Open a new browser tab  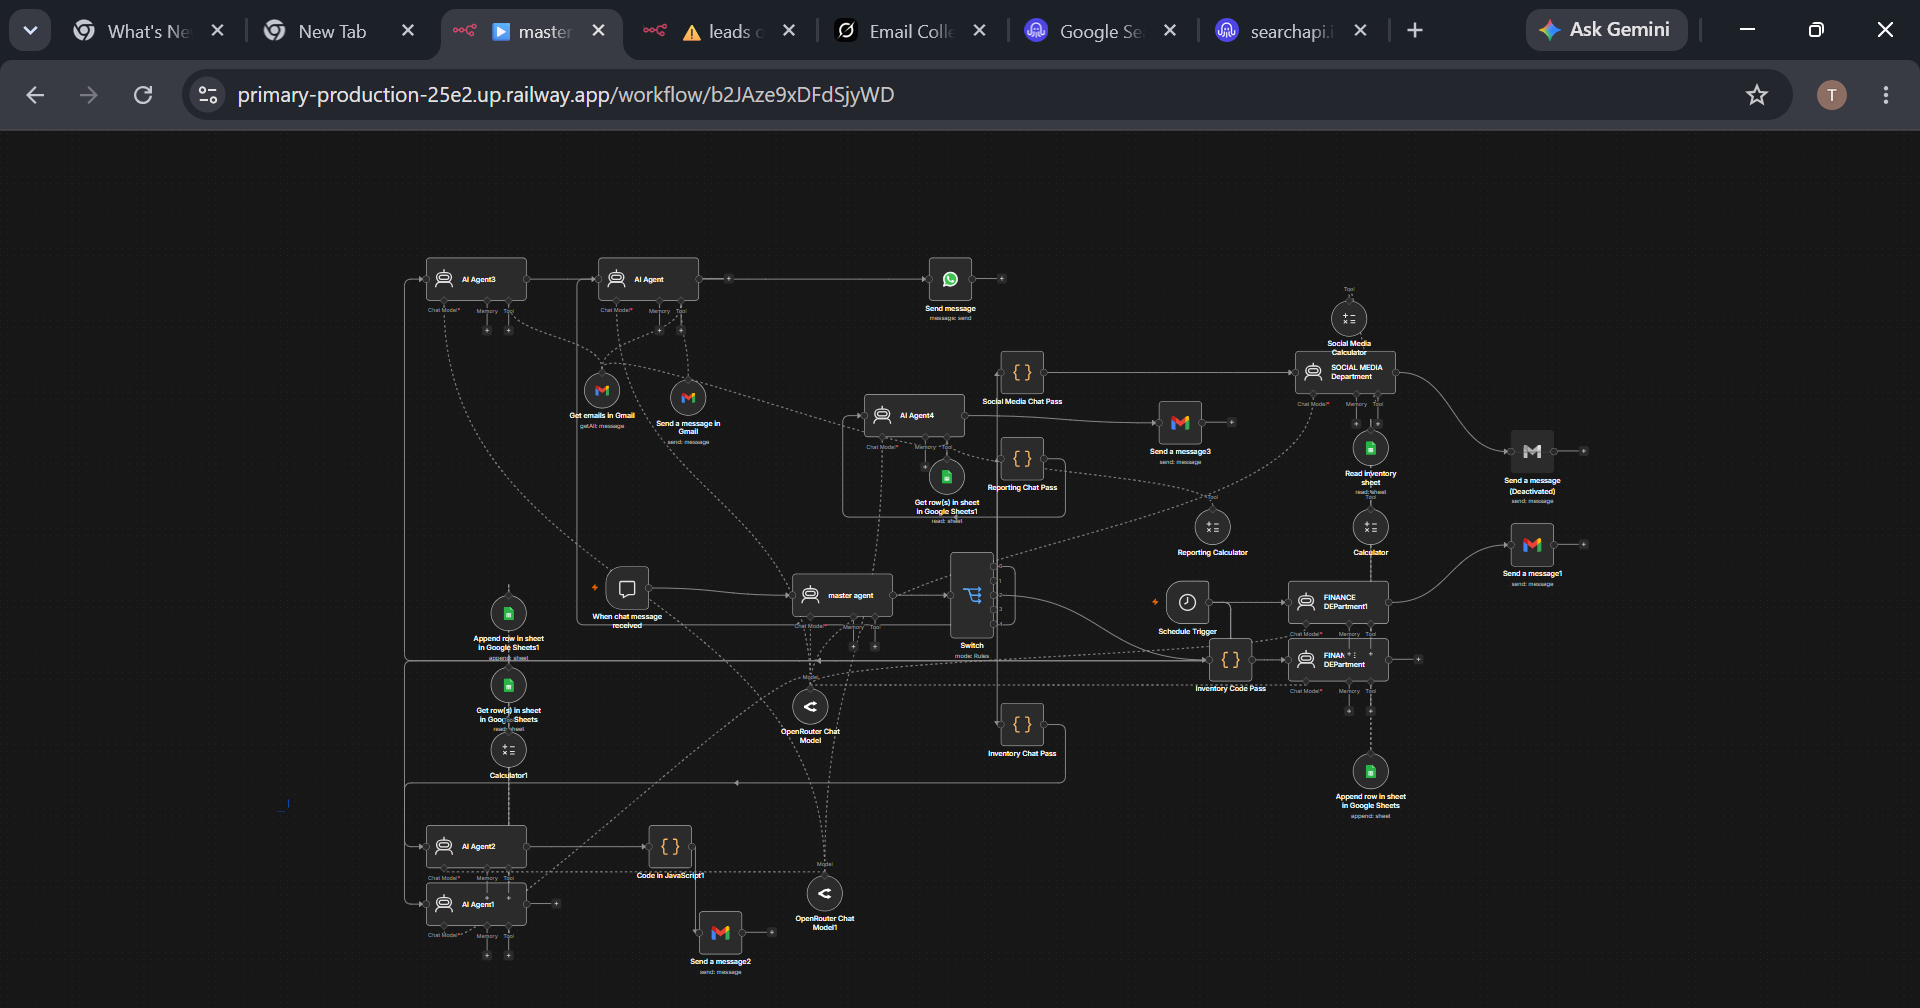click(1414, 31)
